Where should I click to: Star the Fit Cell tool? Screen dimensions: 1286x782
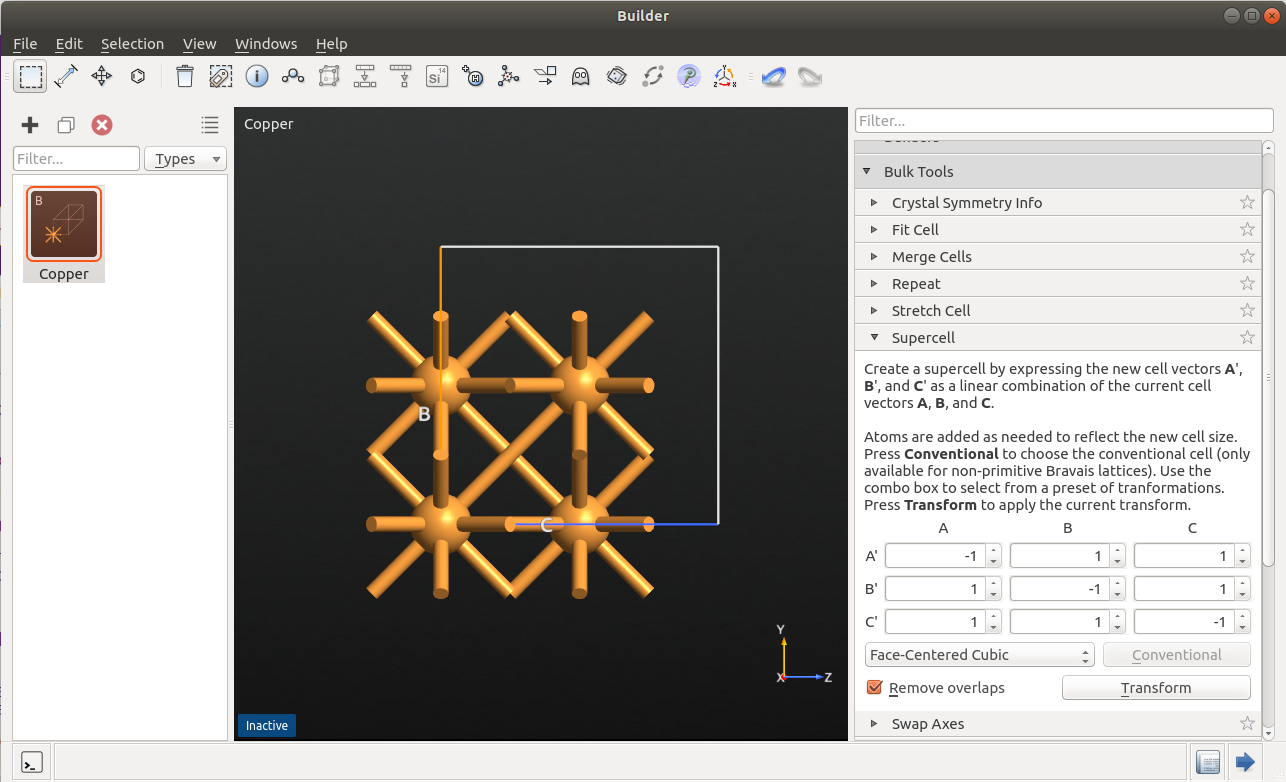coord(1247,229)
